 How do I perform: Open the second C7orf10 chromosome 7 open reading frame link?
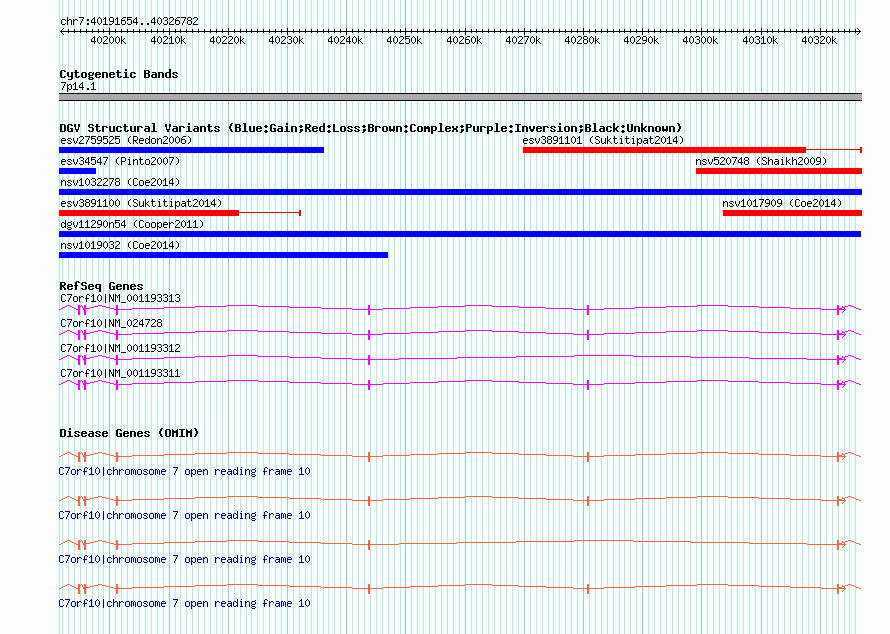184,515
